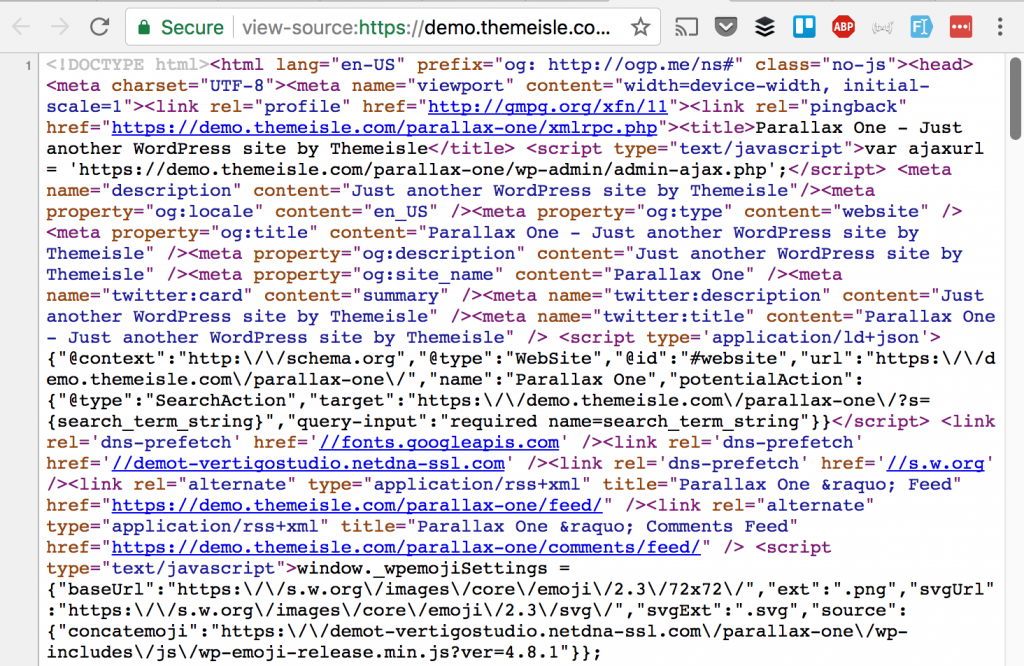Click the blue FI extension icon
Screen dimensions: 1024x666
[921, 26]
